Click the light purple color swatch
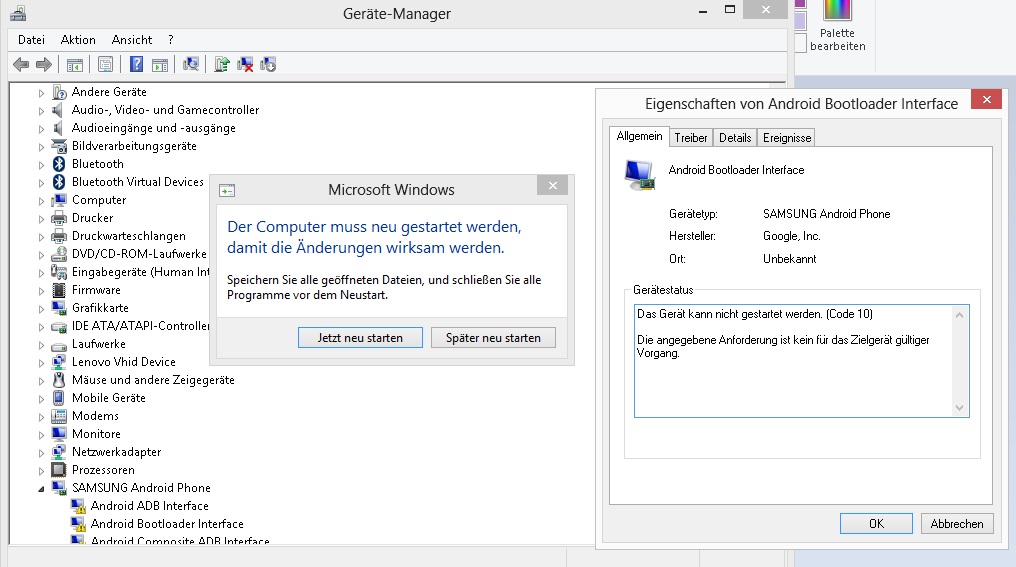 click(800, 22)
